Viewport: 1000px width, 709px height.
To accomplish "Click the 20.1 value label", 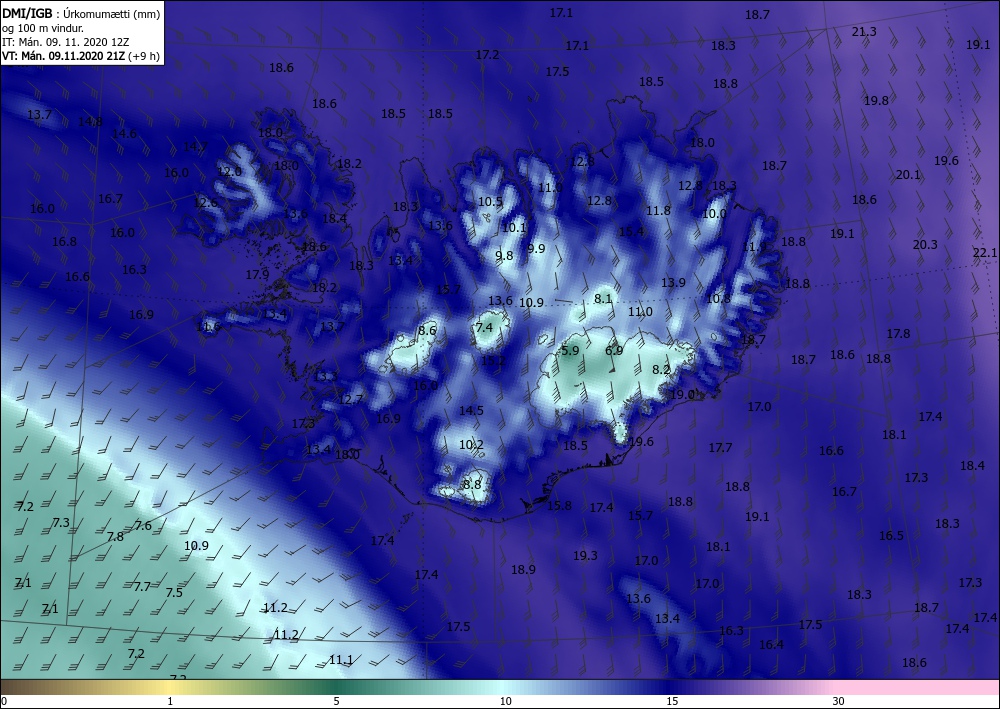I will coord(908,175).
